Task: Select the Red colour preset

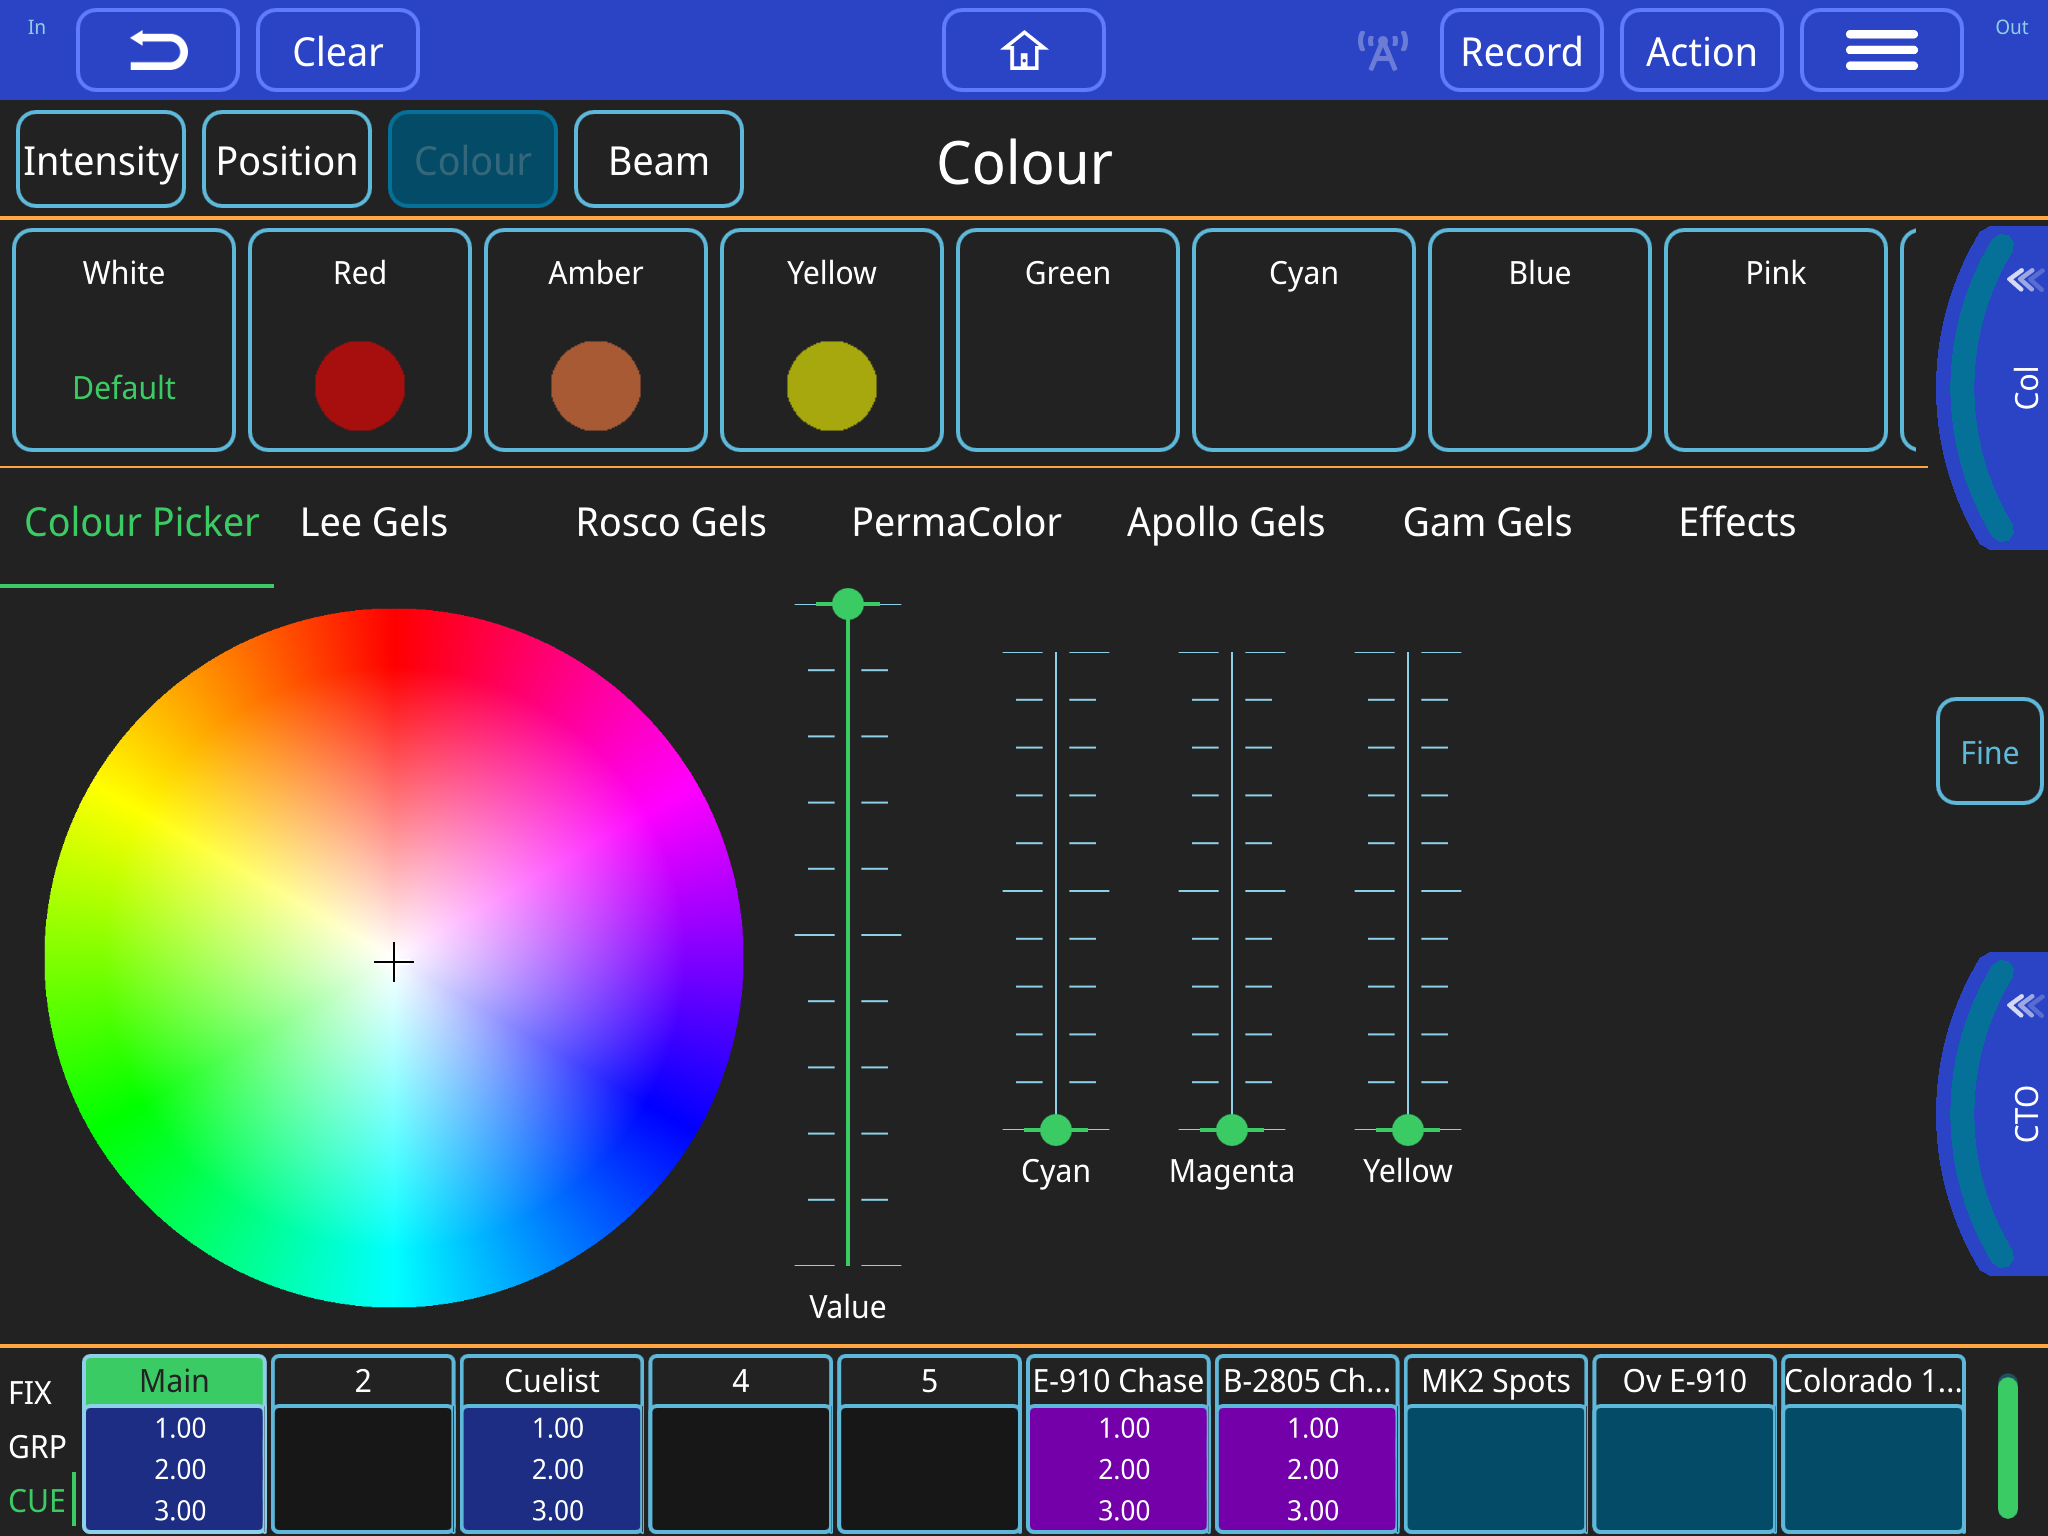Action: pyautogui.click(x=359, y=340)
